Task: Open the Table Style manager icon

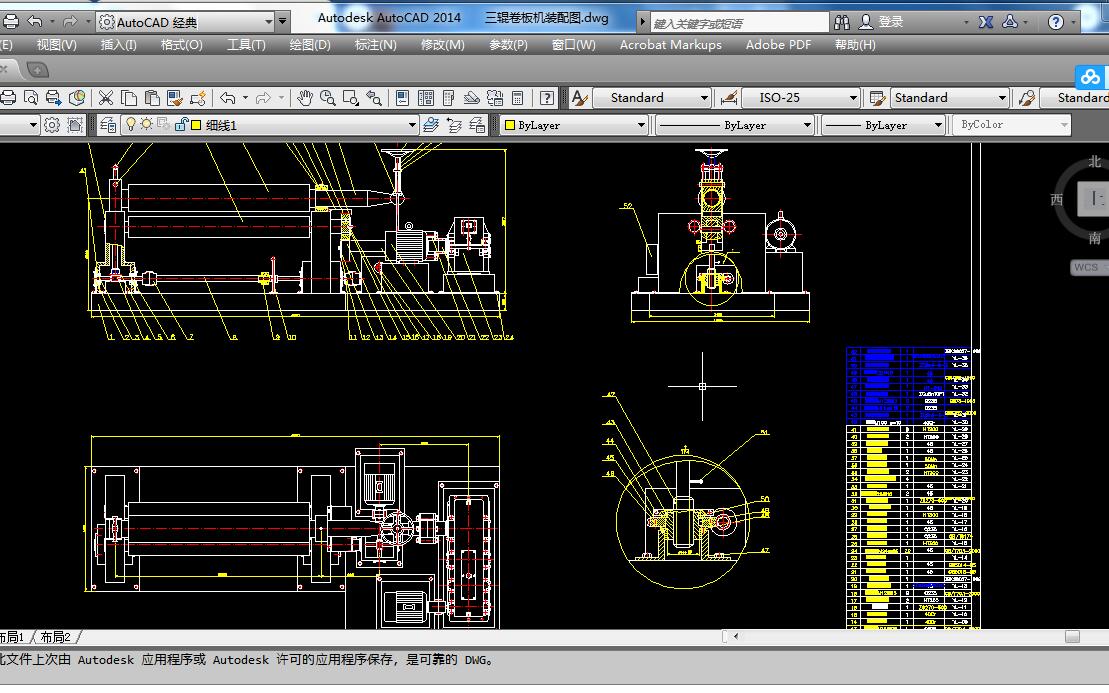Action: click(878, 98)
